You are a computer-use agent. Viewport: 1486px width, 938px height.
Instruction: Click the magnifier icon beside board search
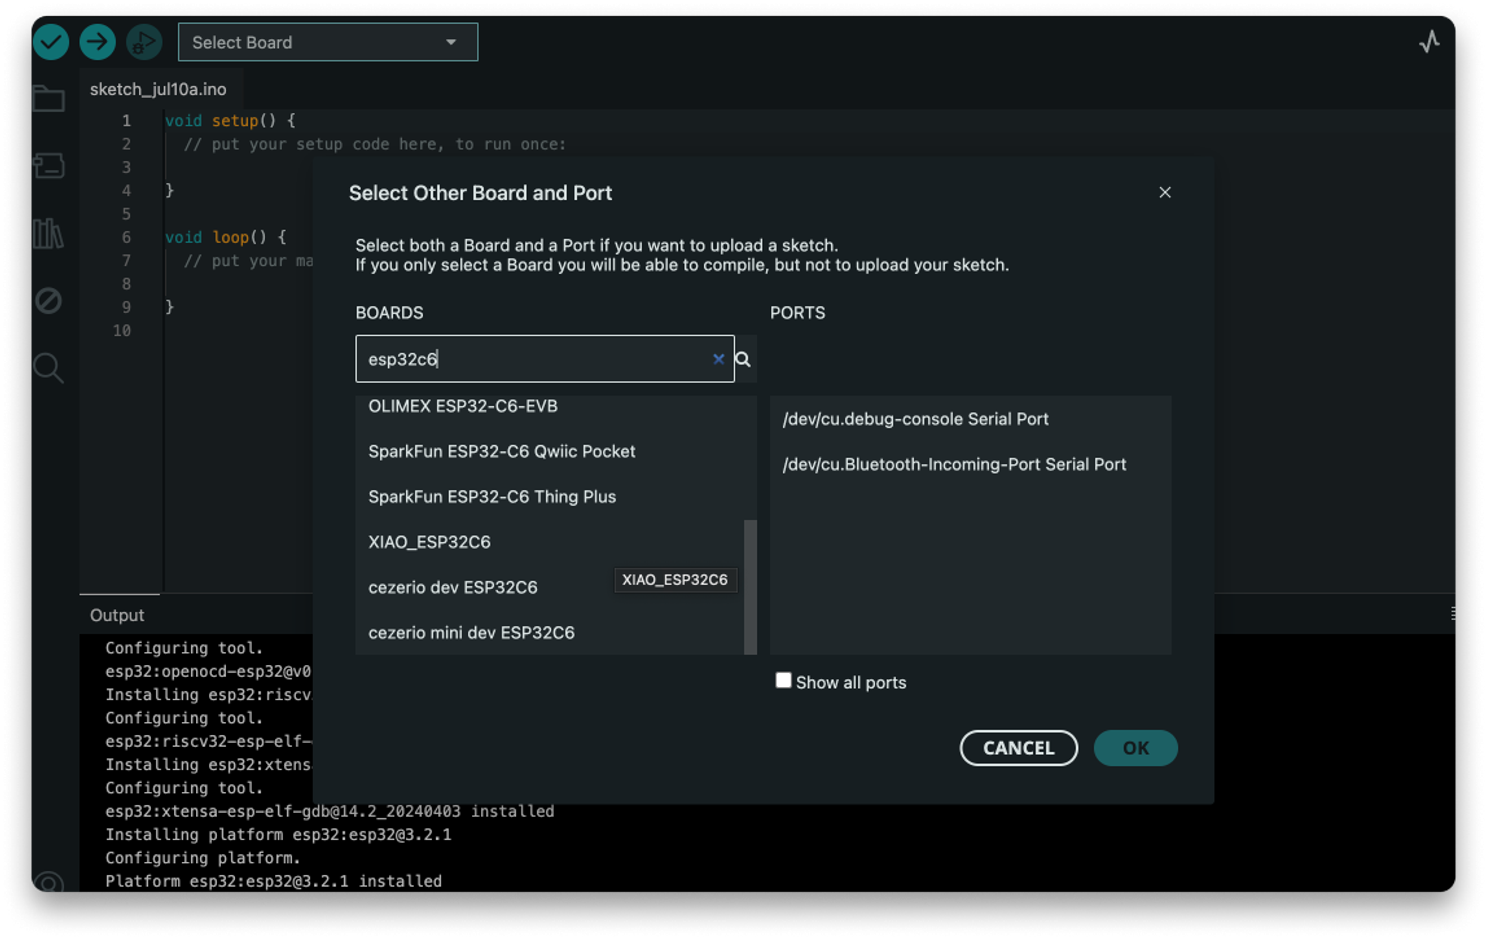(x=743, y=359)
